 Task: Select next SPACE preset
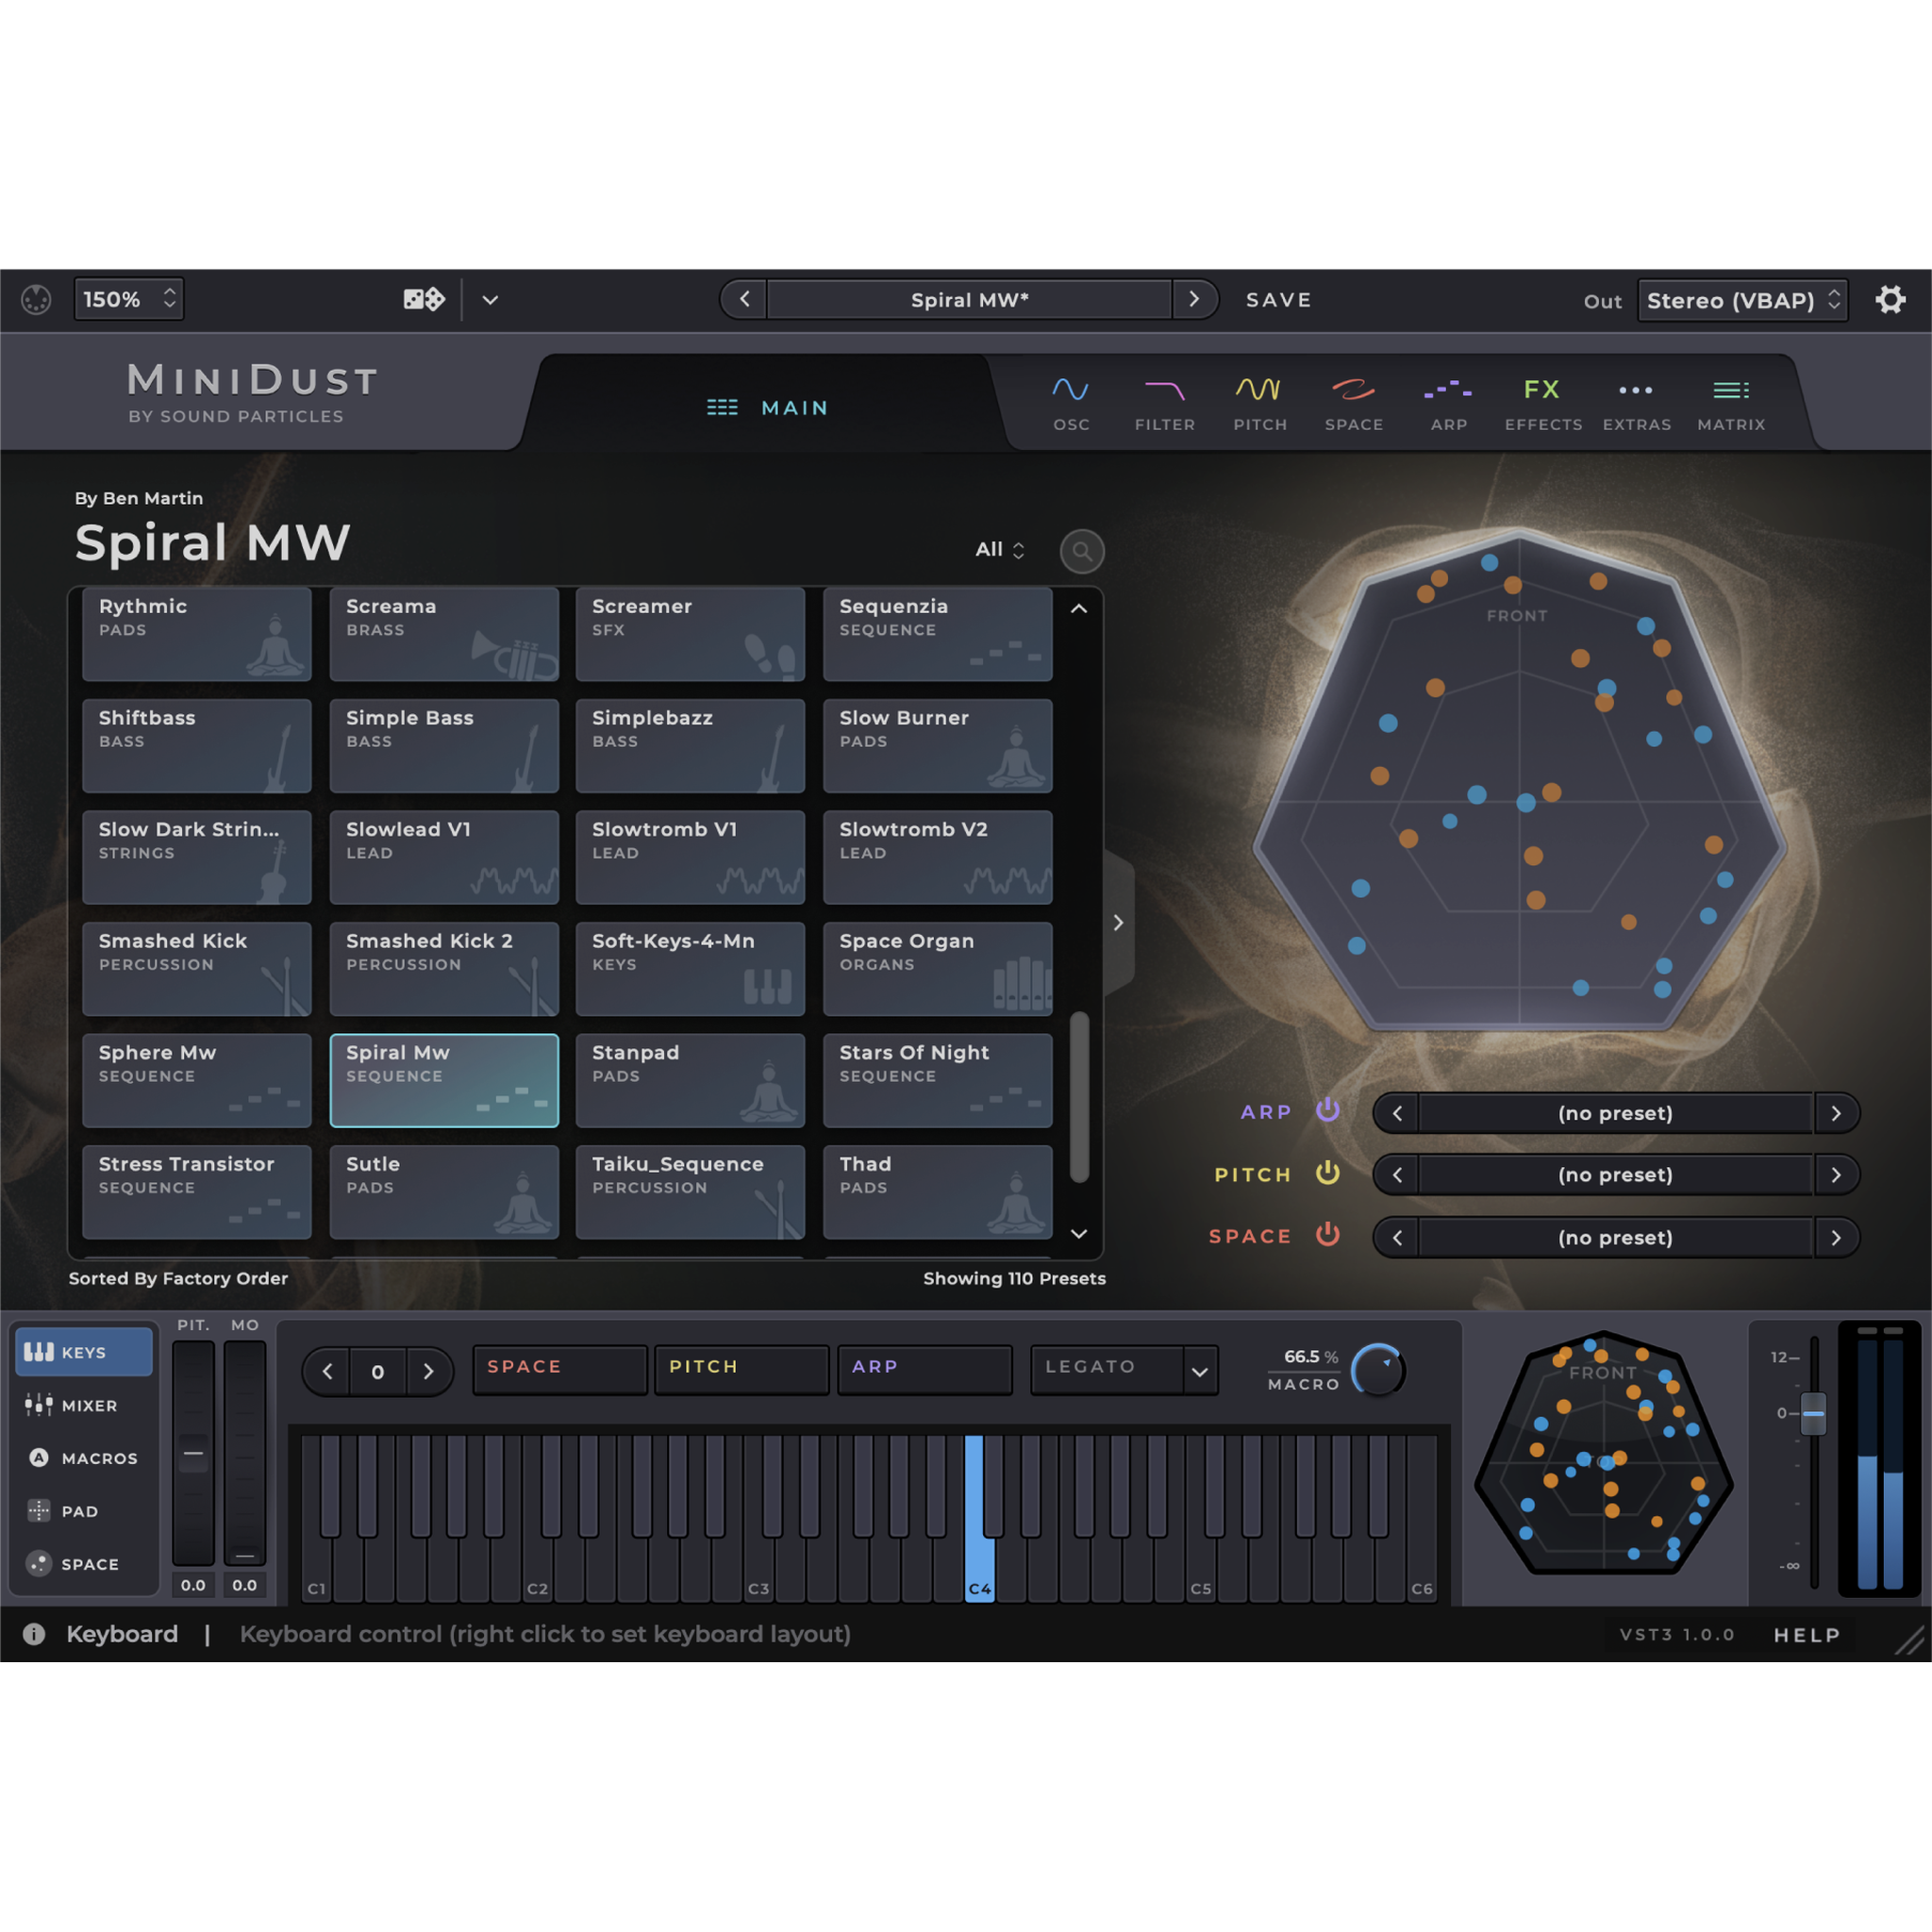tap(1836, 1238)
